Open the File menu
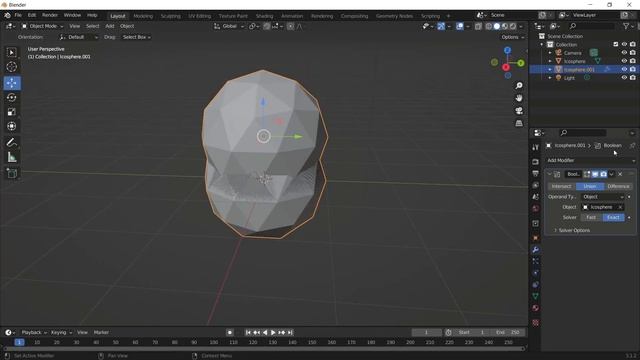Screen dimensions: 640x360 tap(18, 15)
